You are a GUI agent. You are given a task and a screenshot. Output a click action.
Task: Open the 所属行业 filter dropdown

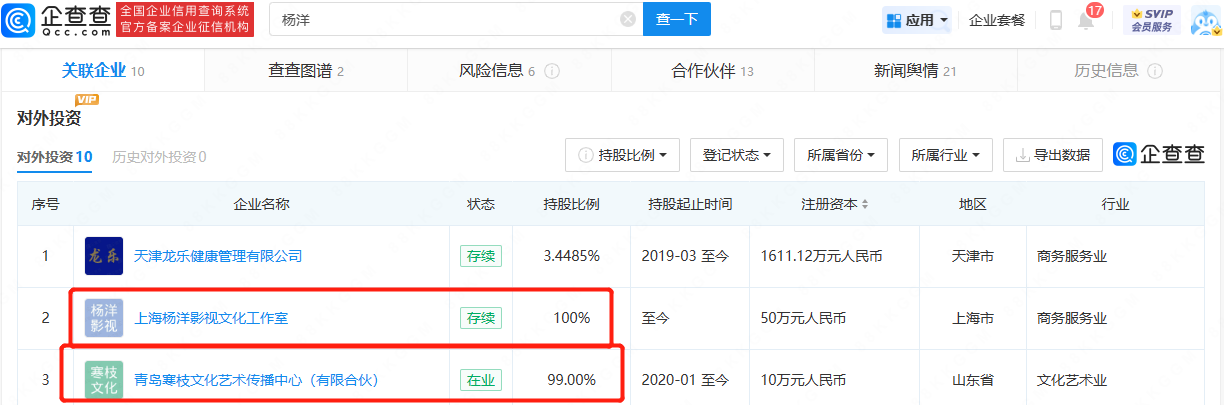click(x=945, y=155)
